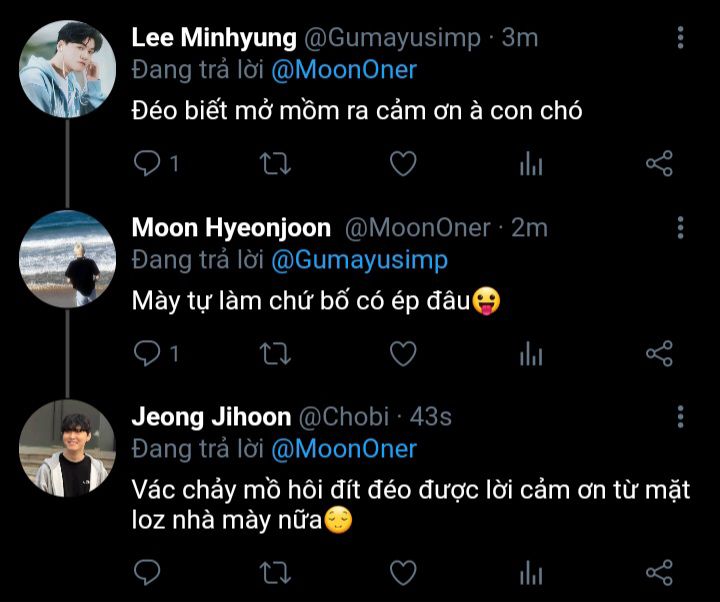
Task: Reply to Jeong Jihoon's tweet
Action: [x=147, y=572]
